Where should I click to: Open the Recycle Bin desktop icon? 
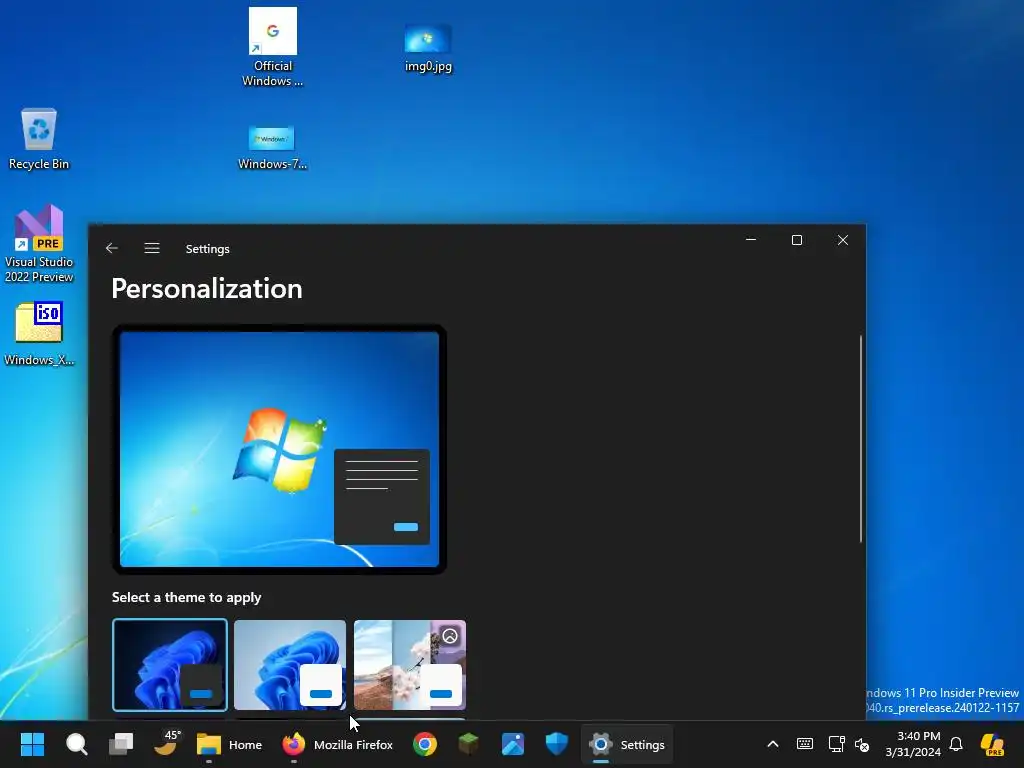[39, 139]
